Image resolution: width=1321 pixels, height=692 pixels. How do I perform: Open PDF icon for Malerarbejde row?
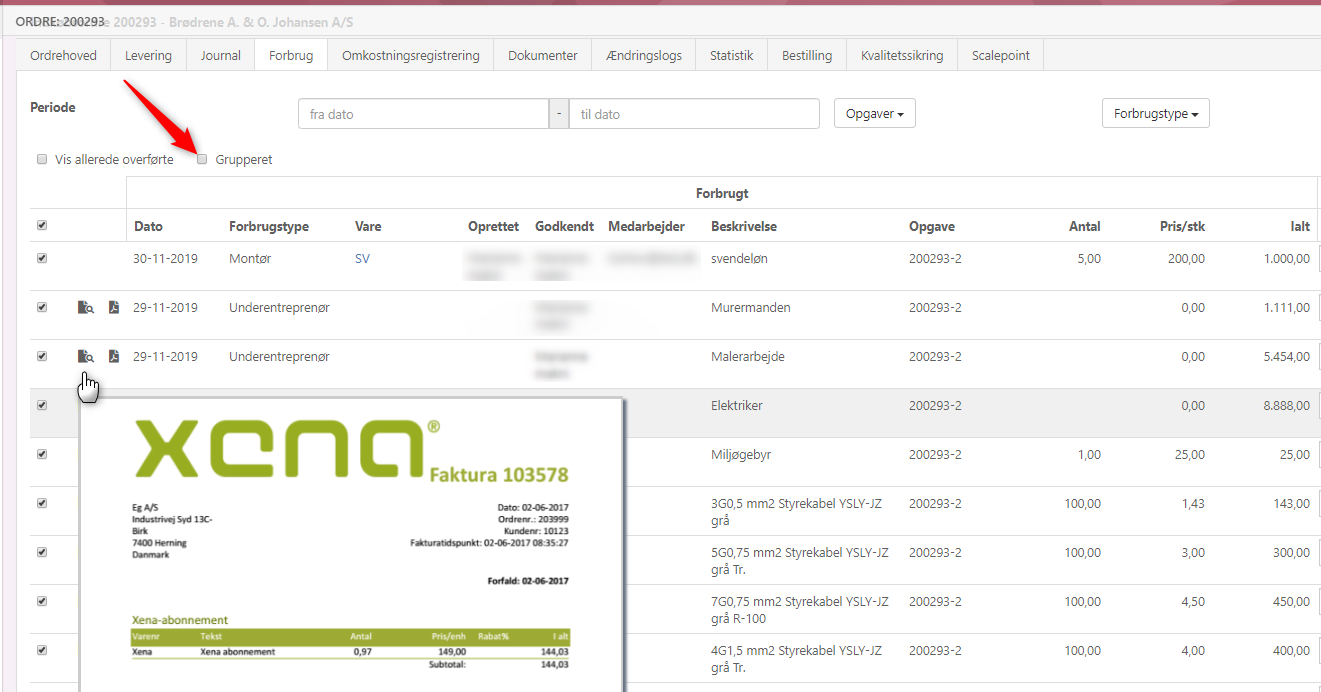point(114,357)
